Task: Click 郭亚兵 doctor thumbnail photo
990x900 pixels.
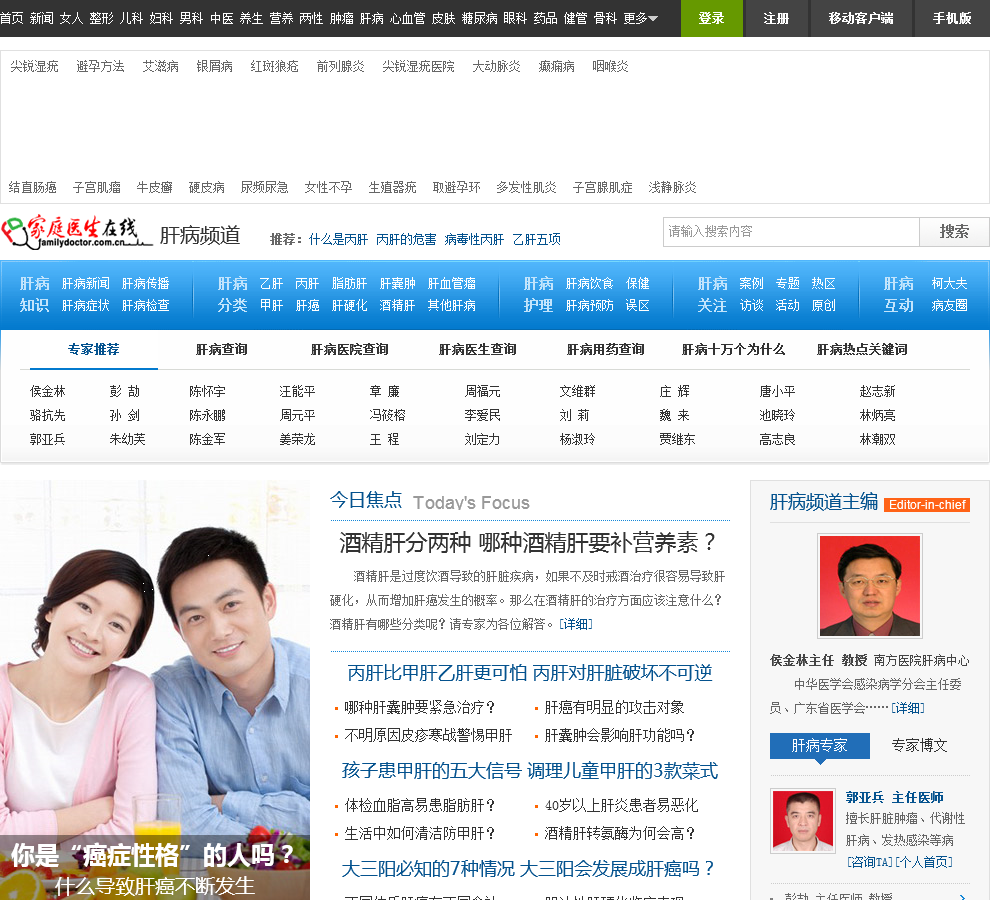Action: [x=802, y=821]
